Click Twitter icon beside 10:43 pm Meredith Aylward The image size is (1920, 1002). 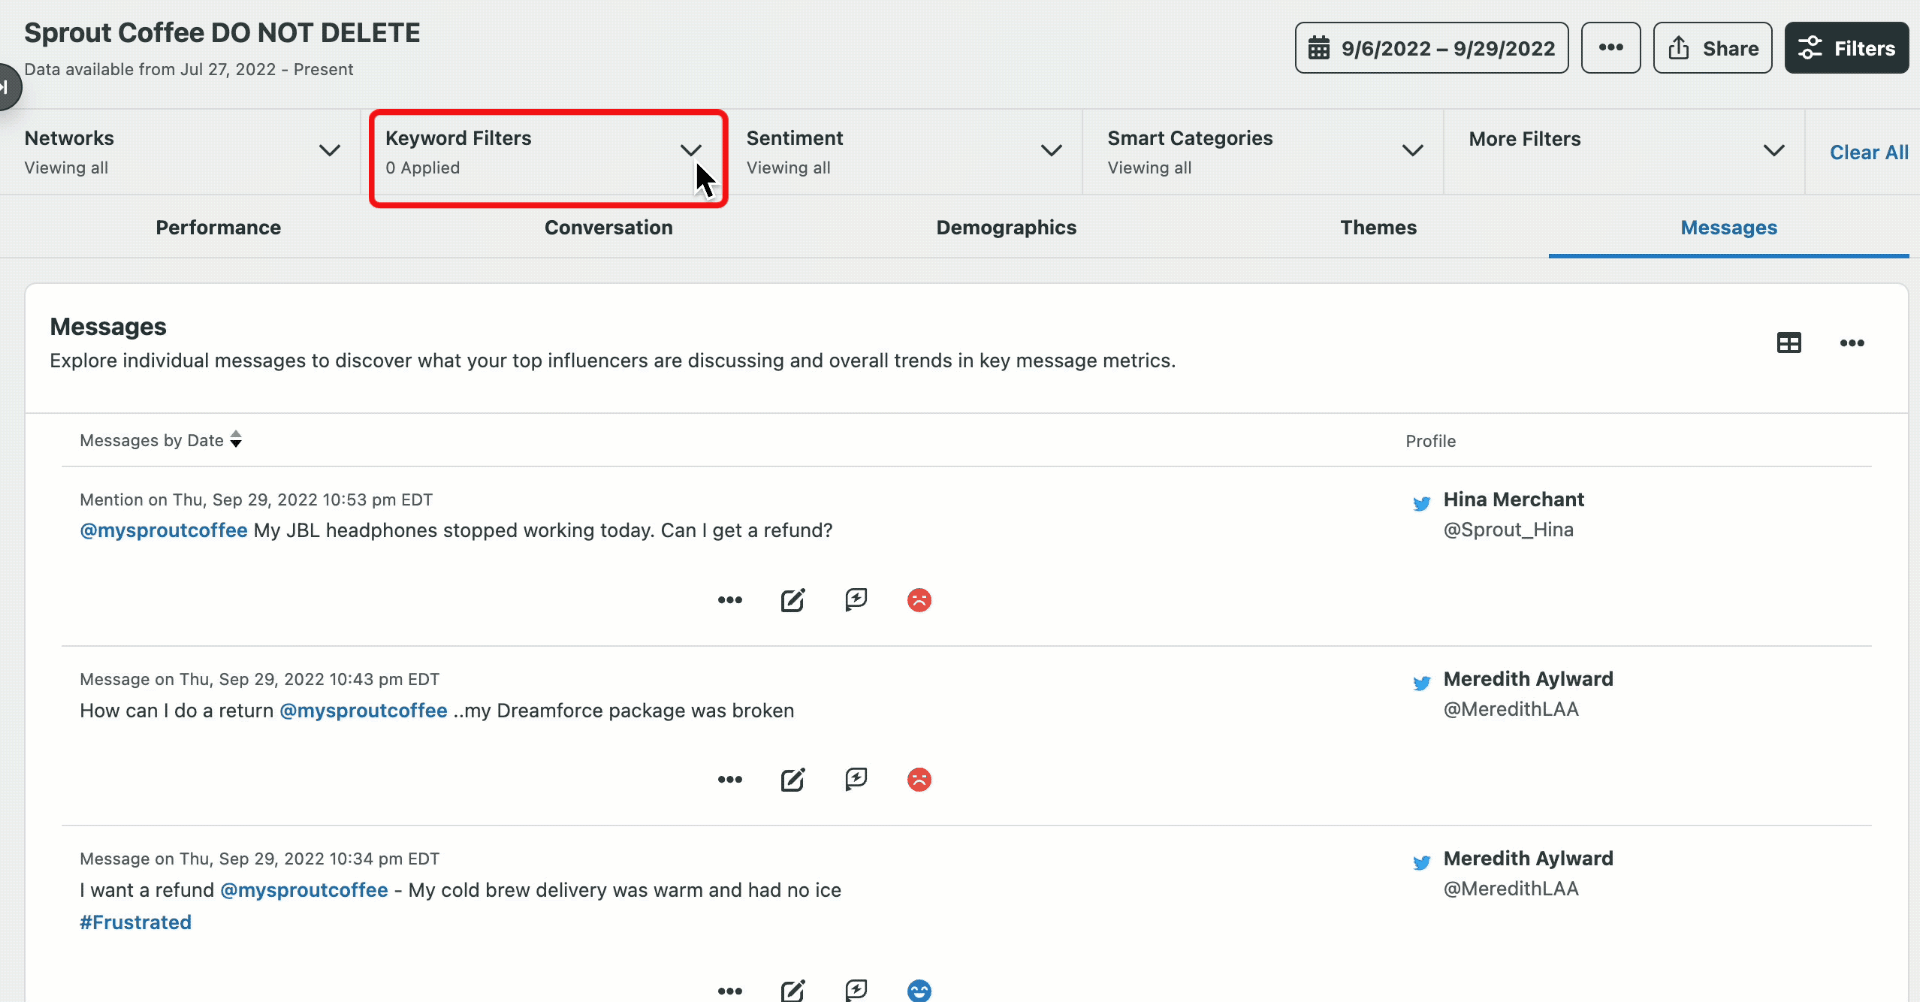[1421, 683]
